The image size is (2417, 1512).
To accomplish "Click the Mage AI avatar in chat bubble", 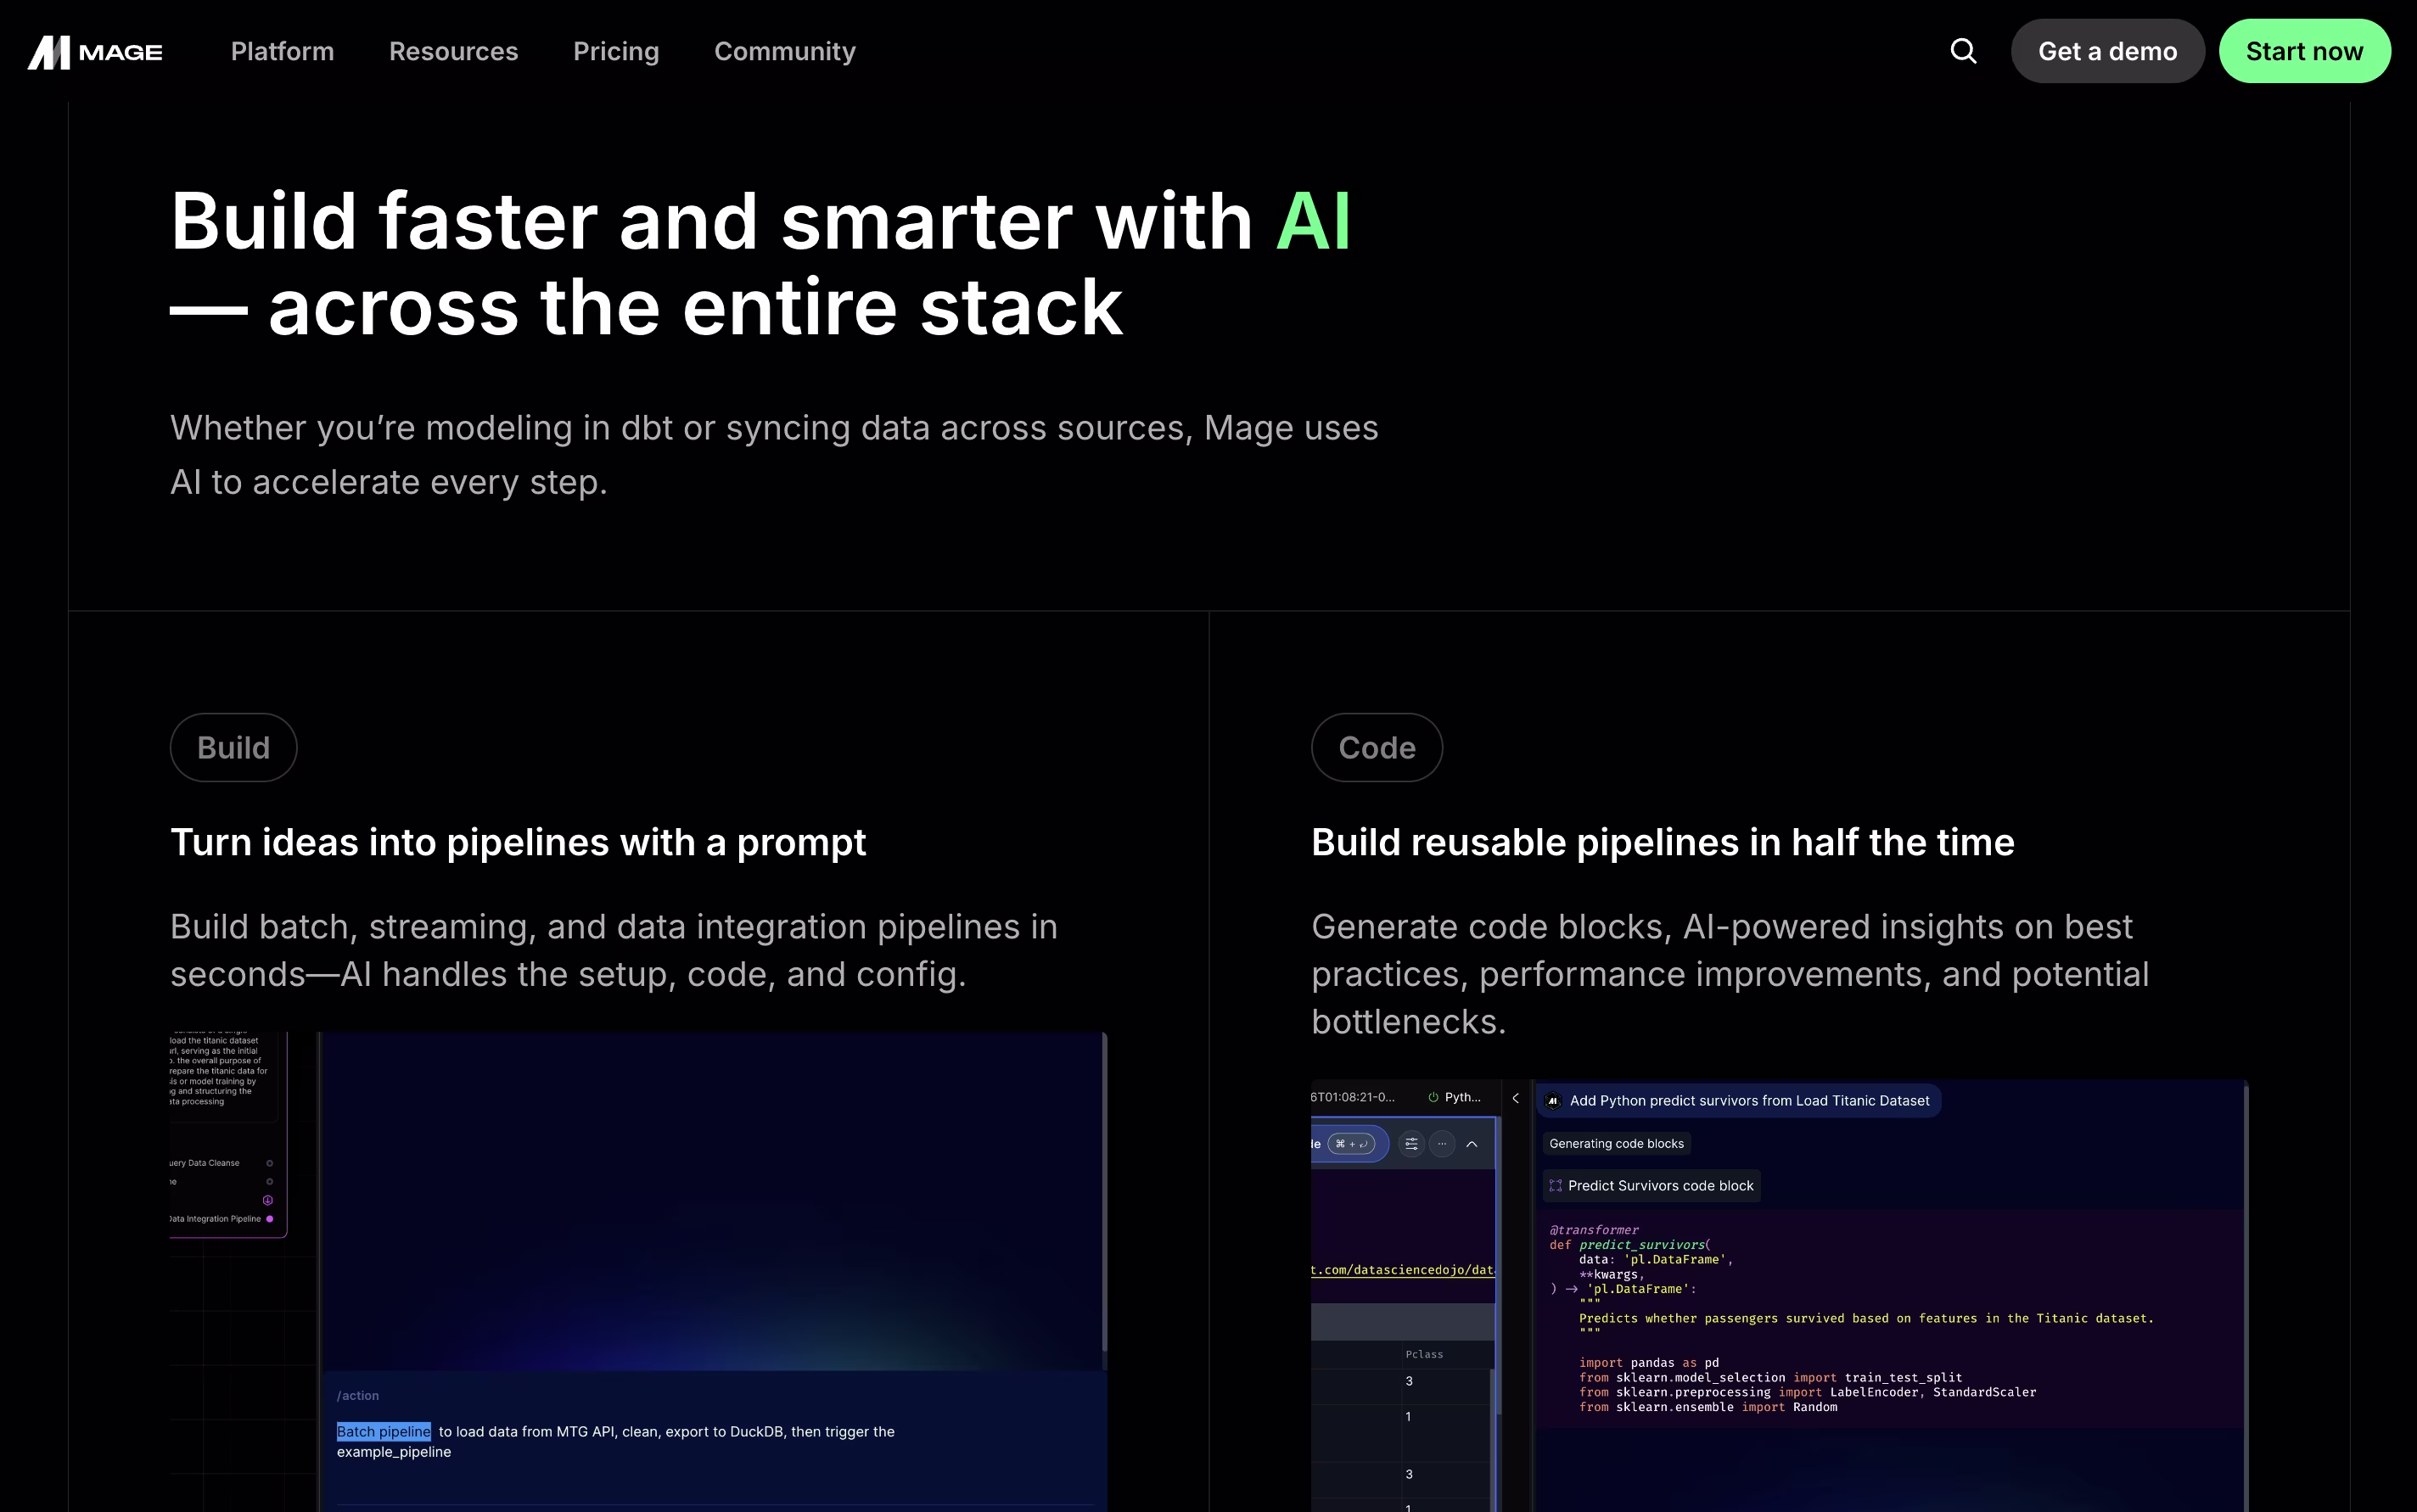I will click(1553, 1101).
